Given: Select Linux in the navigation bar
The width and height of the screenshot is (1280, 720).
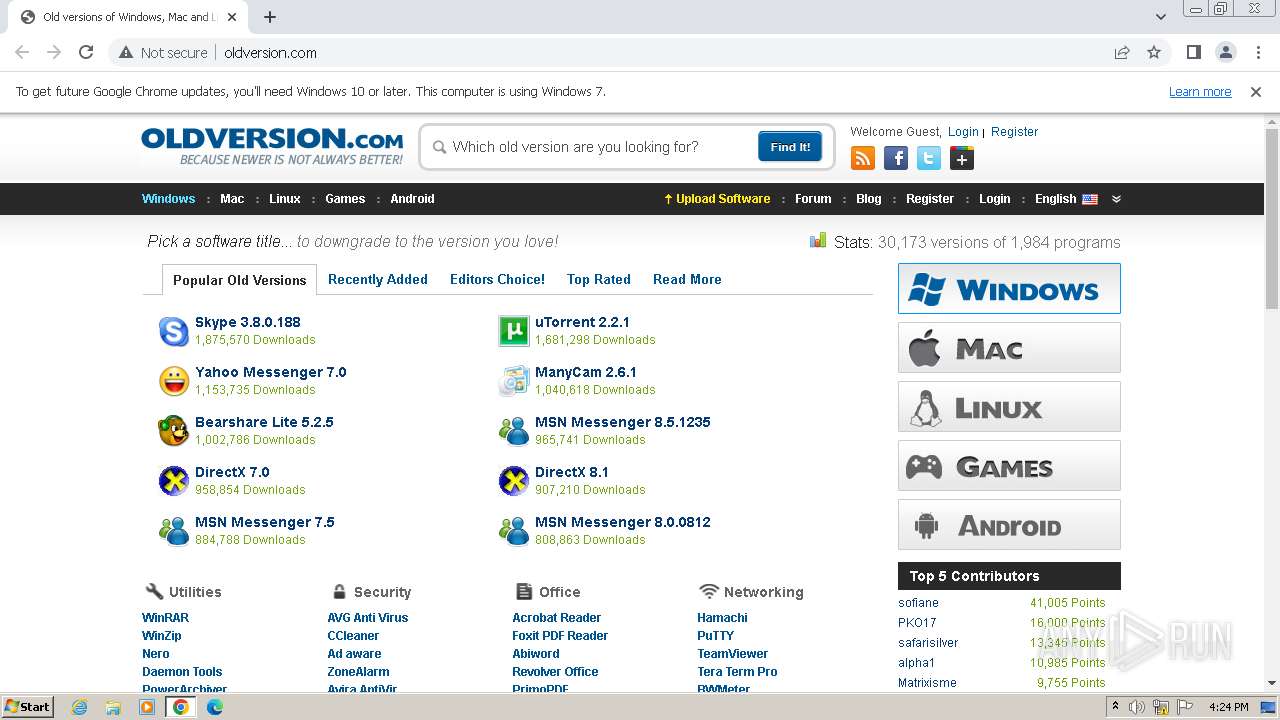Looking at the screenshot, I should (x=285, y=199).
